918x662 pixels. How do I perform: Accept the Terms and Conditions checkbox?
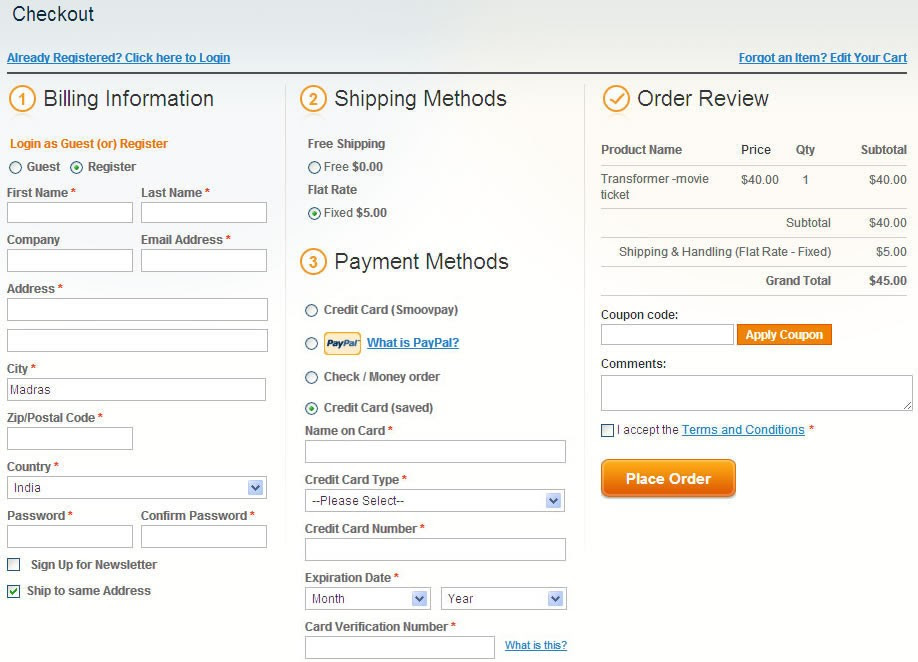point(608,430)
